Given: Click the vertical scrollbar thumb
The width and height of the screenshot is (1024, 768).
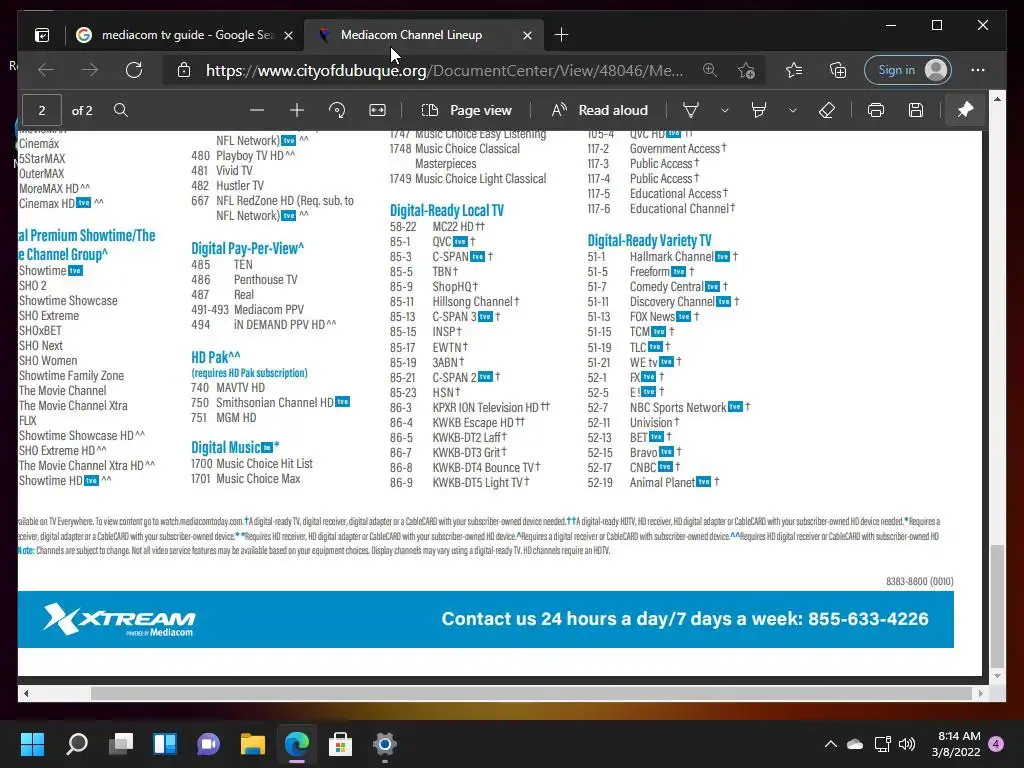Looking at the screenshot, I should click(997, 607).
